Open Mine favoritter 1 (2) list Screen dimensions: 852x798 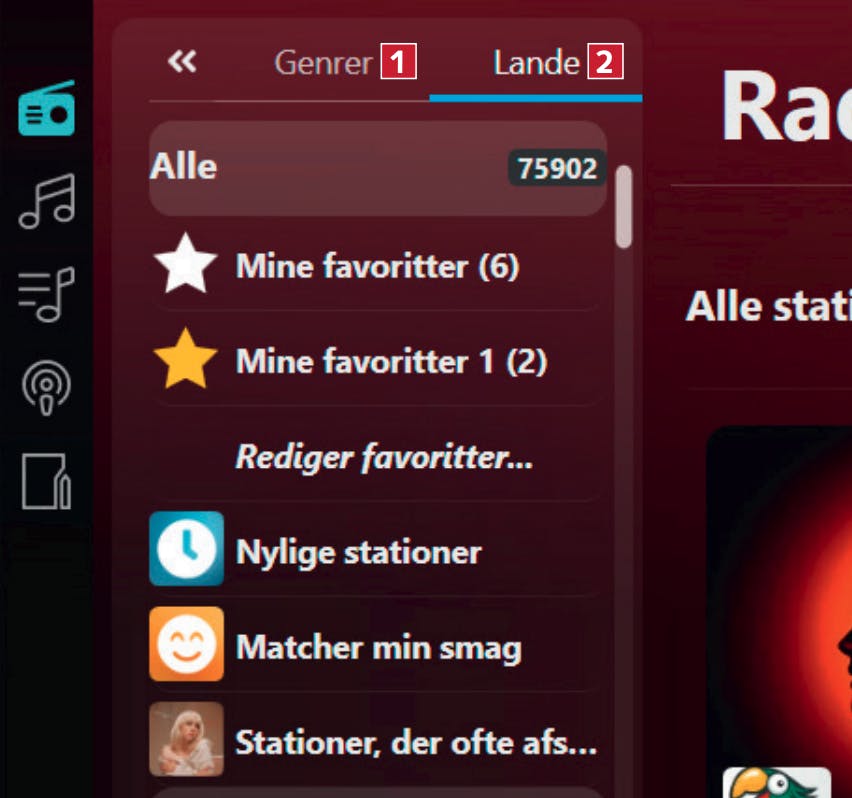pos(391,361)
